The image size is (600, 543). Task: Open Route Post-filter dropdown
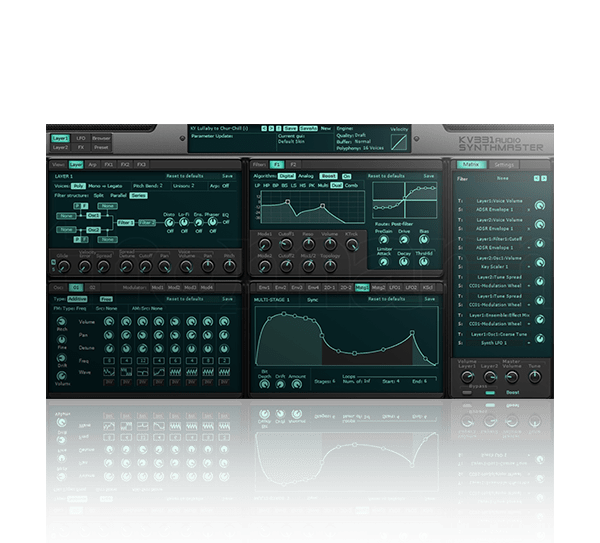coord(394,224)
